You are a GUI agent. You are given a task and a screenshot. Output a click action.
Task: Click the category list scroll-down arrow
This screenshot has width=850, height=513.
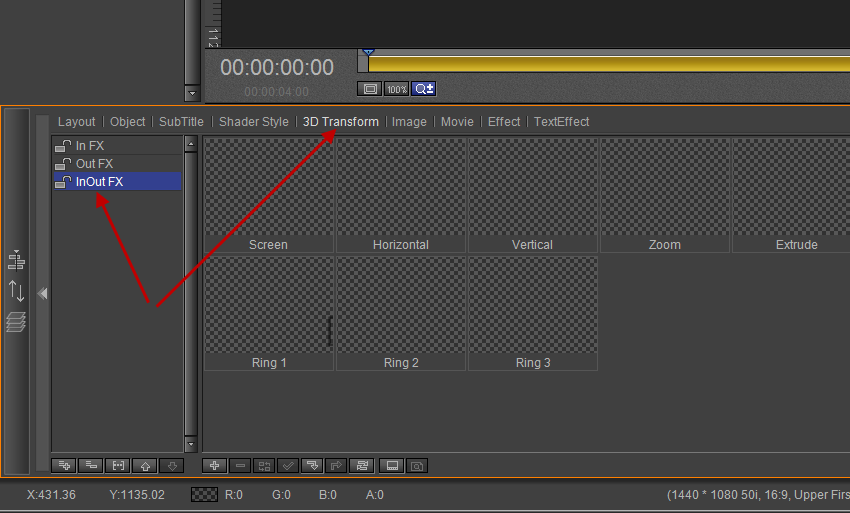click(x=190, y=445)
